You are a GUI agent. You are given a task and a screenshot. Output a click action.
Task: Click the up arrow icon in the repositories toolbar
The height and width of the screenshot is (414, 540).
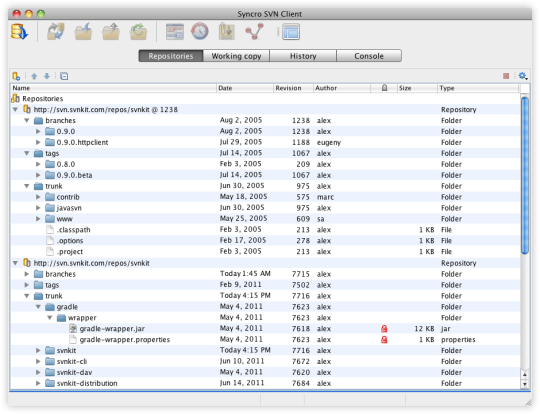click(x=34, y=76)
